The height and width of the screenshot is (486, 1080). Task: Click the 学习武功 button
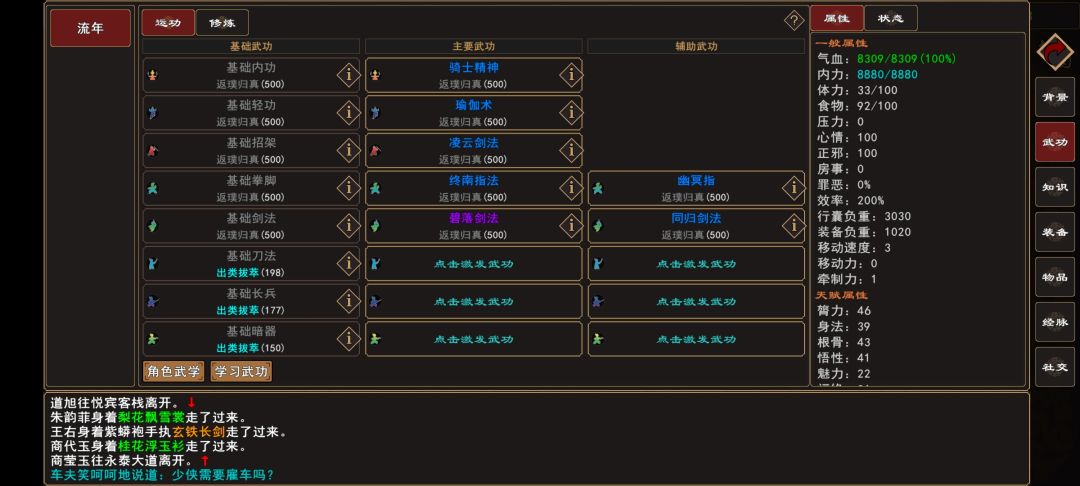241,372
